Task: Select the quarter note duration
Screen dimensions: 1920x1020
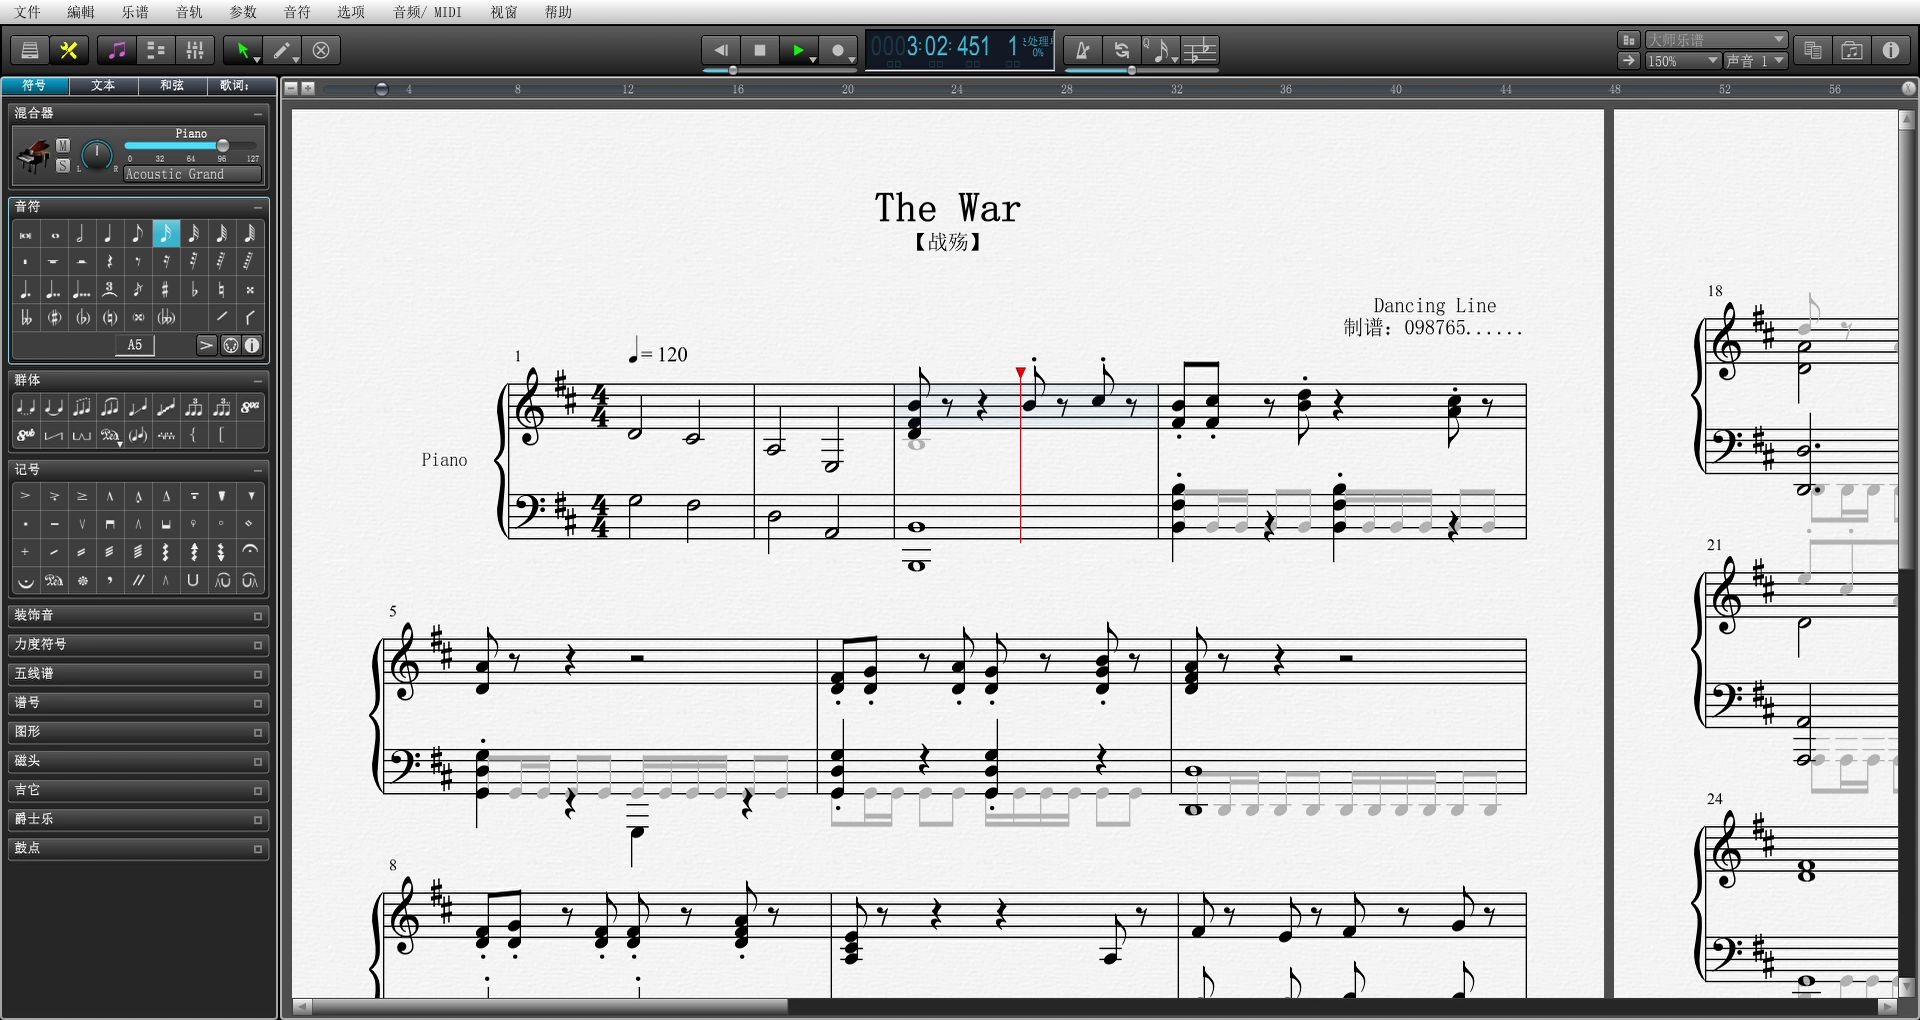Action: [x=109, y=234]
